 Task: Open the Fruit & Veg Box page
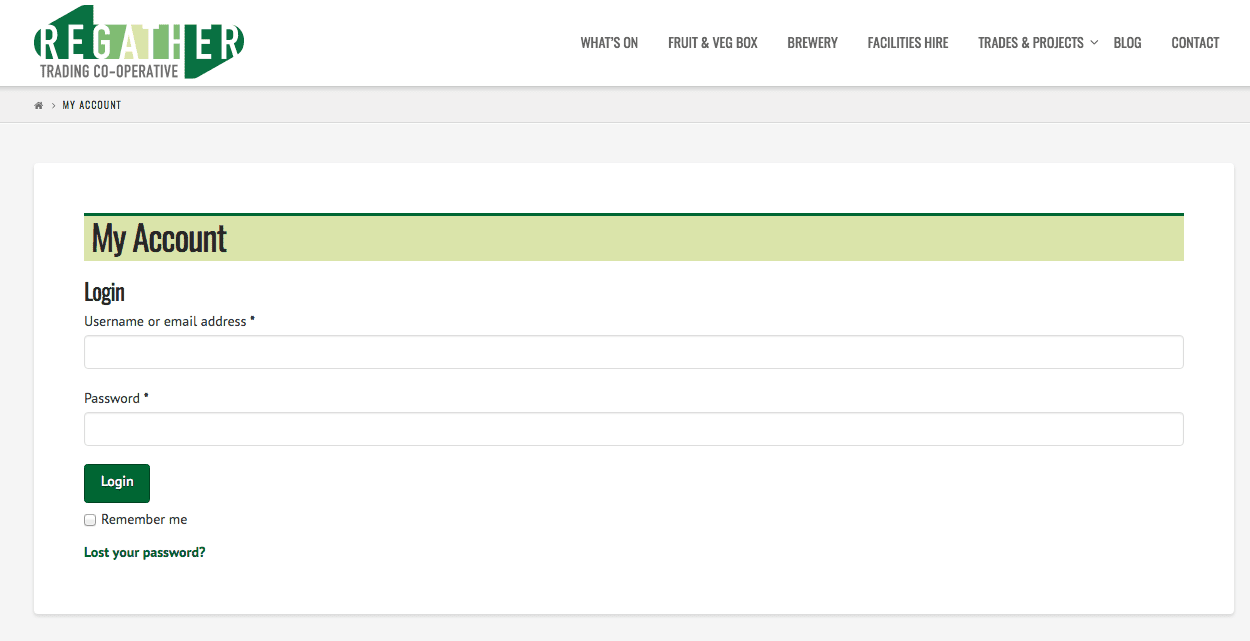pos(713,43)
